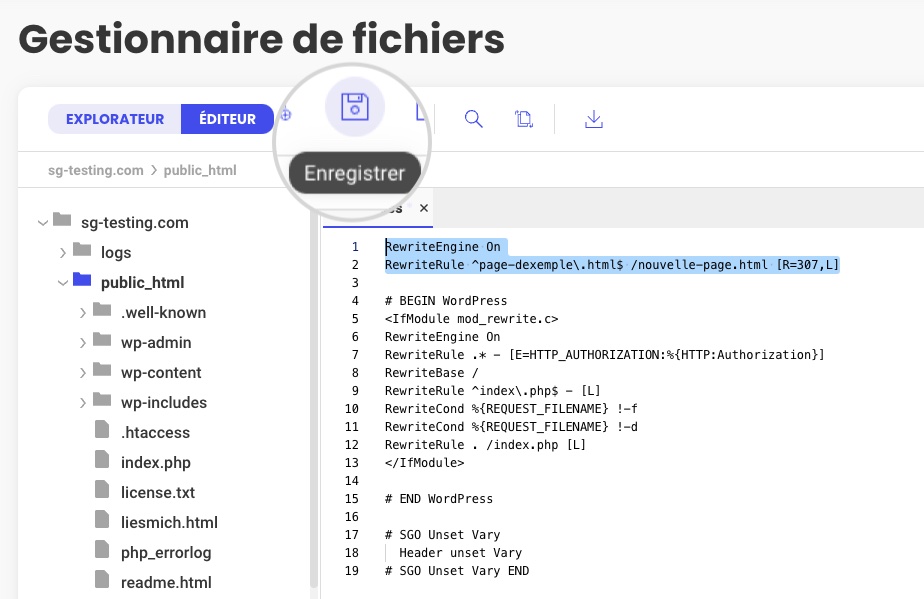Select the ÉDITEUR tab
Viewport: 924px width, 599px height.
pos(227,119)
